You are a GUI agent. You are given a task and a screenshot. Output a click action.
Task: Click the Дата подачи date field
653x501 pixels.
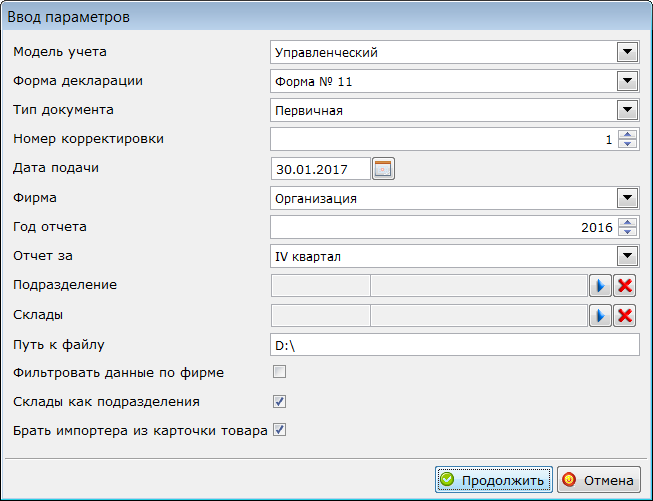(x=321, y=169)
